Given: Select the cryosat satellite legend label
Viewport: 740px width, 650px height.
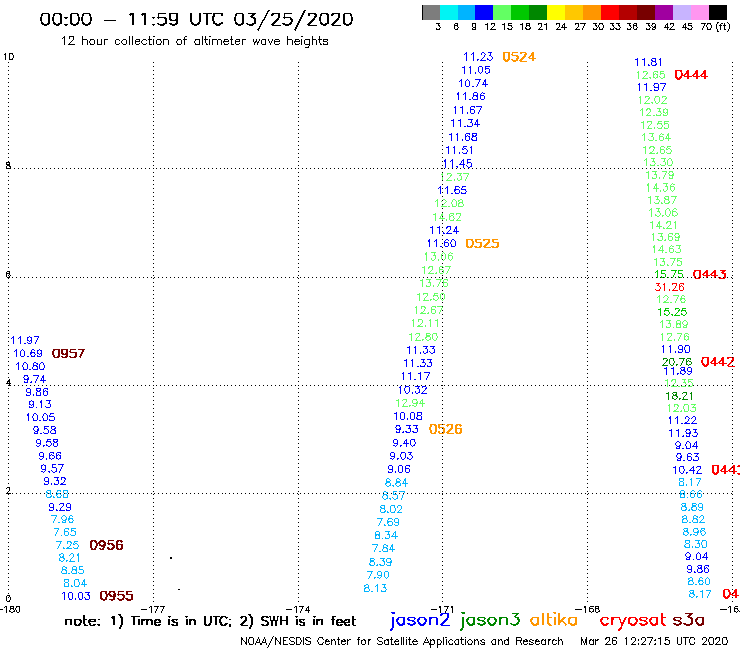Looking at the screenshot, I should point(633,620).
